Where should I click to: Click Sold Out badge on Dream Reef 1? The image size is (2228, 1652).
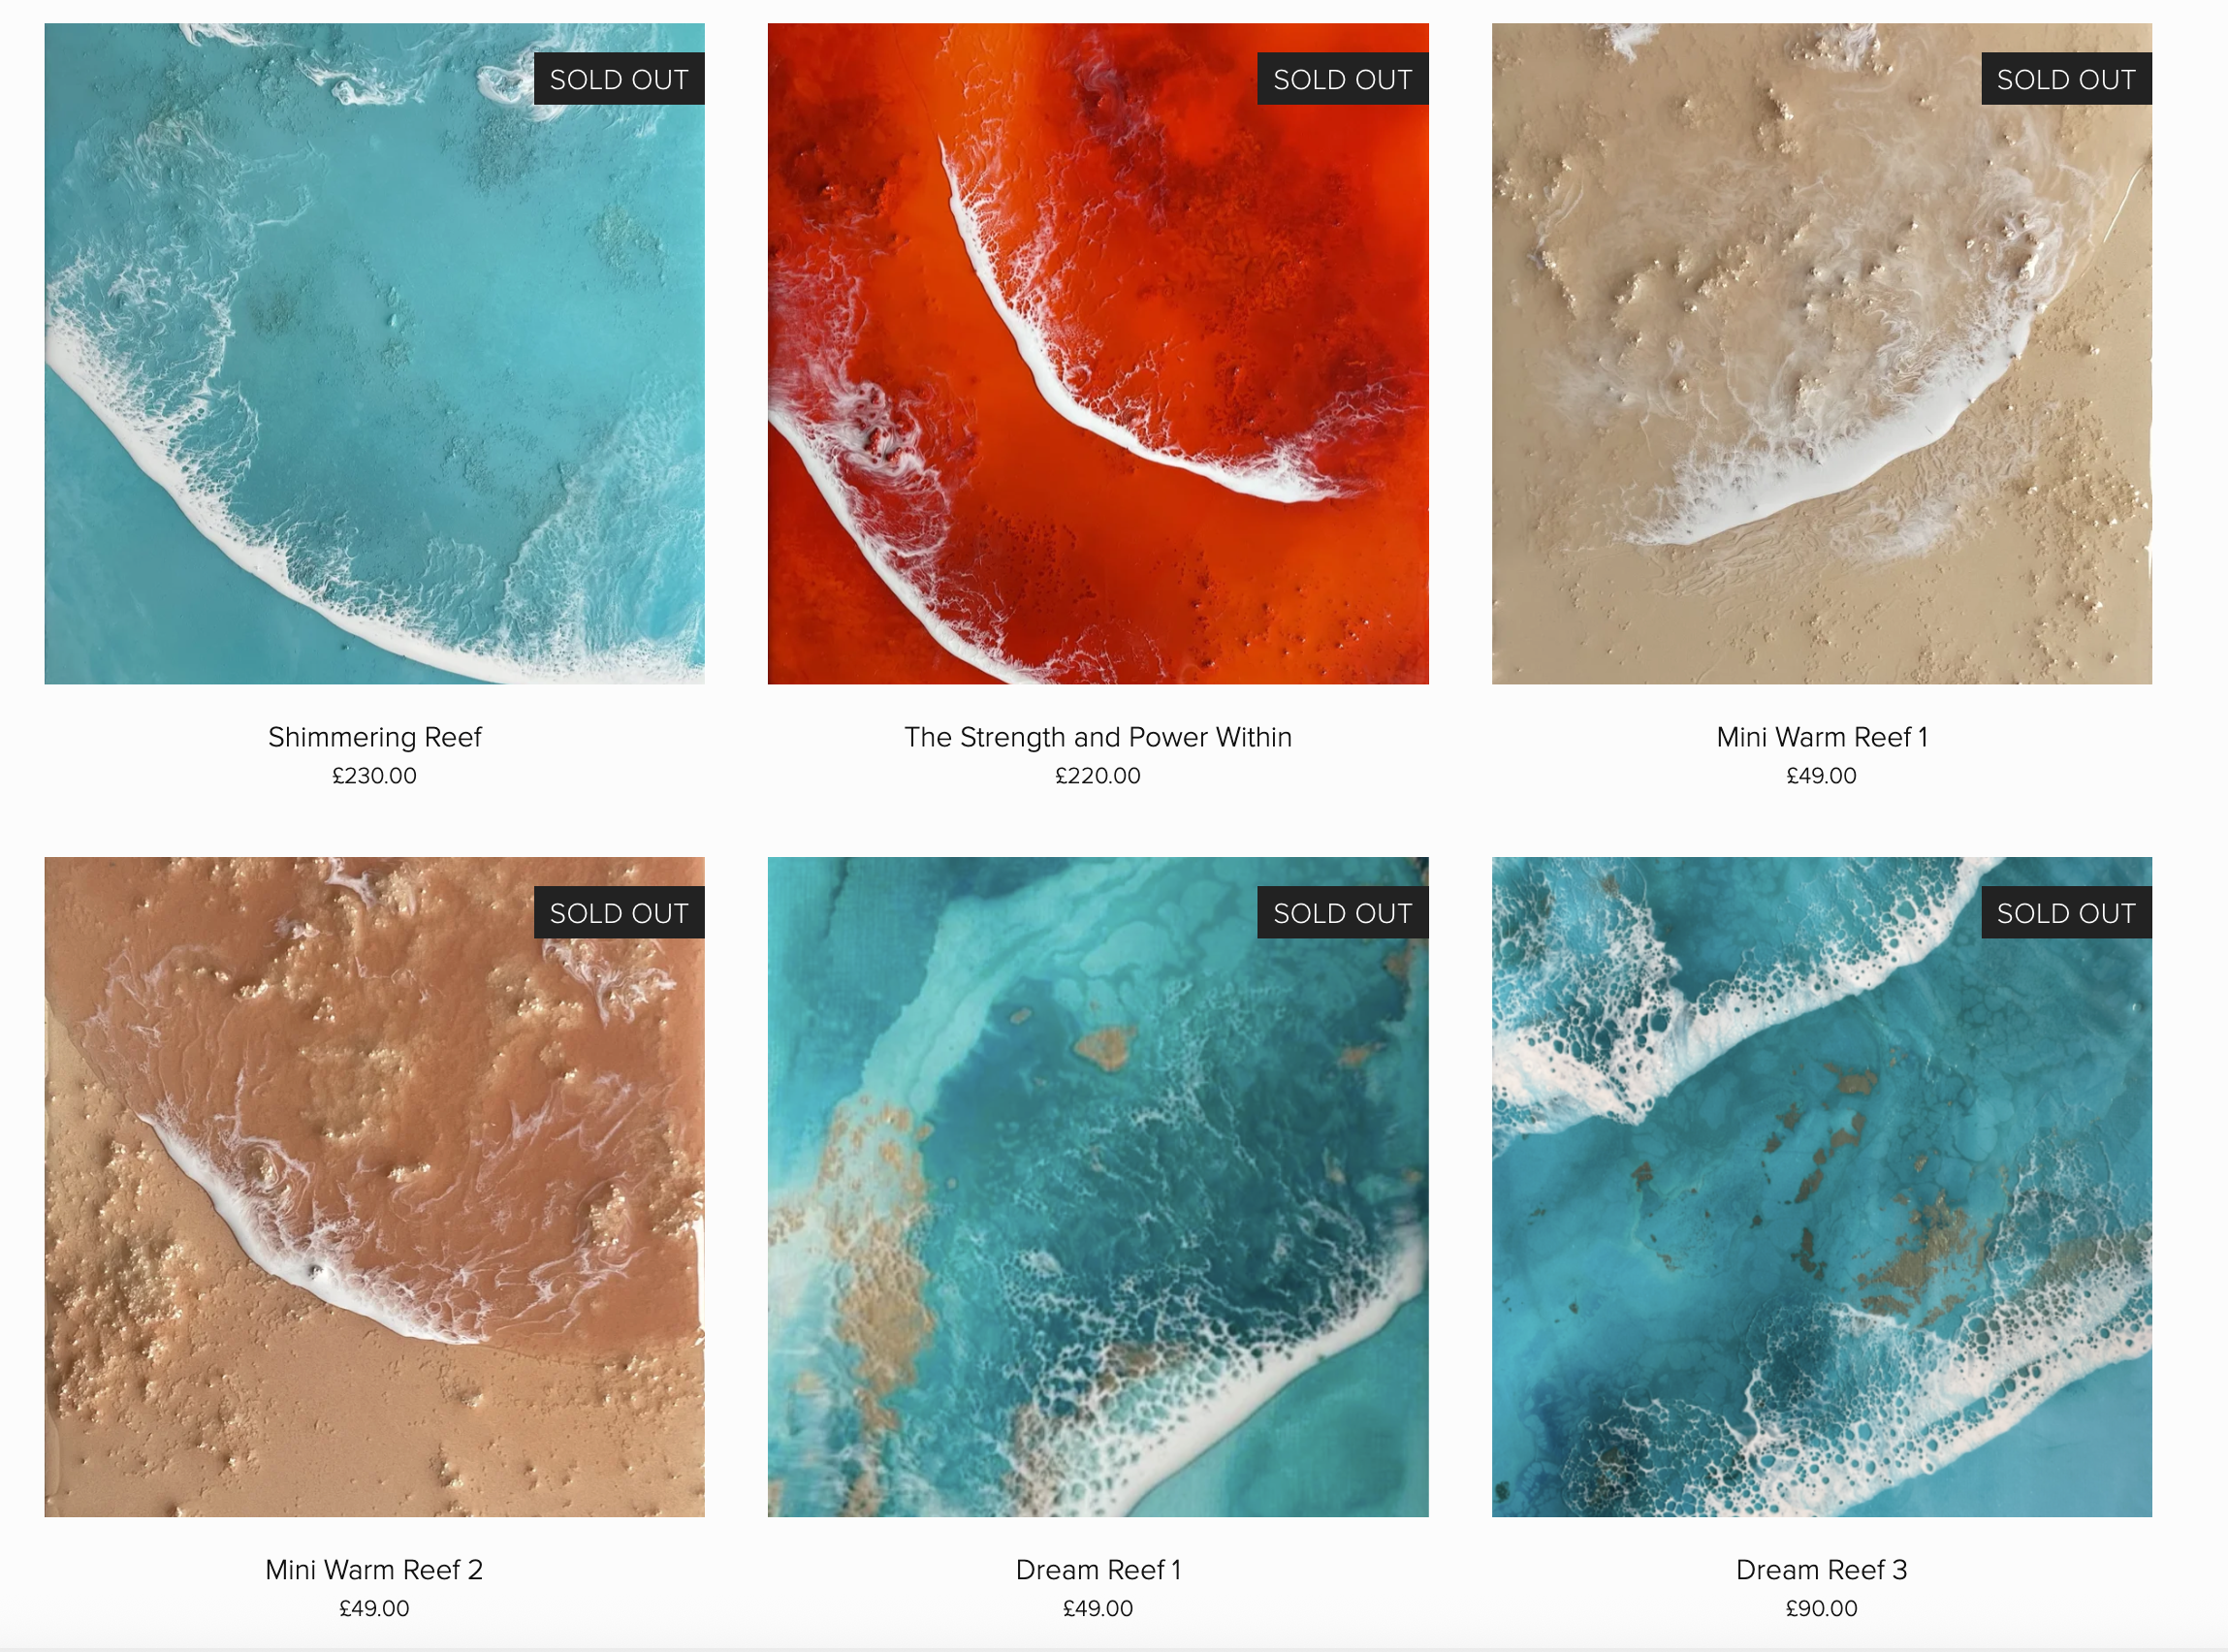(x=1343, y=913)
